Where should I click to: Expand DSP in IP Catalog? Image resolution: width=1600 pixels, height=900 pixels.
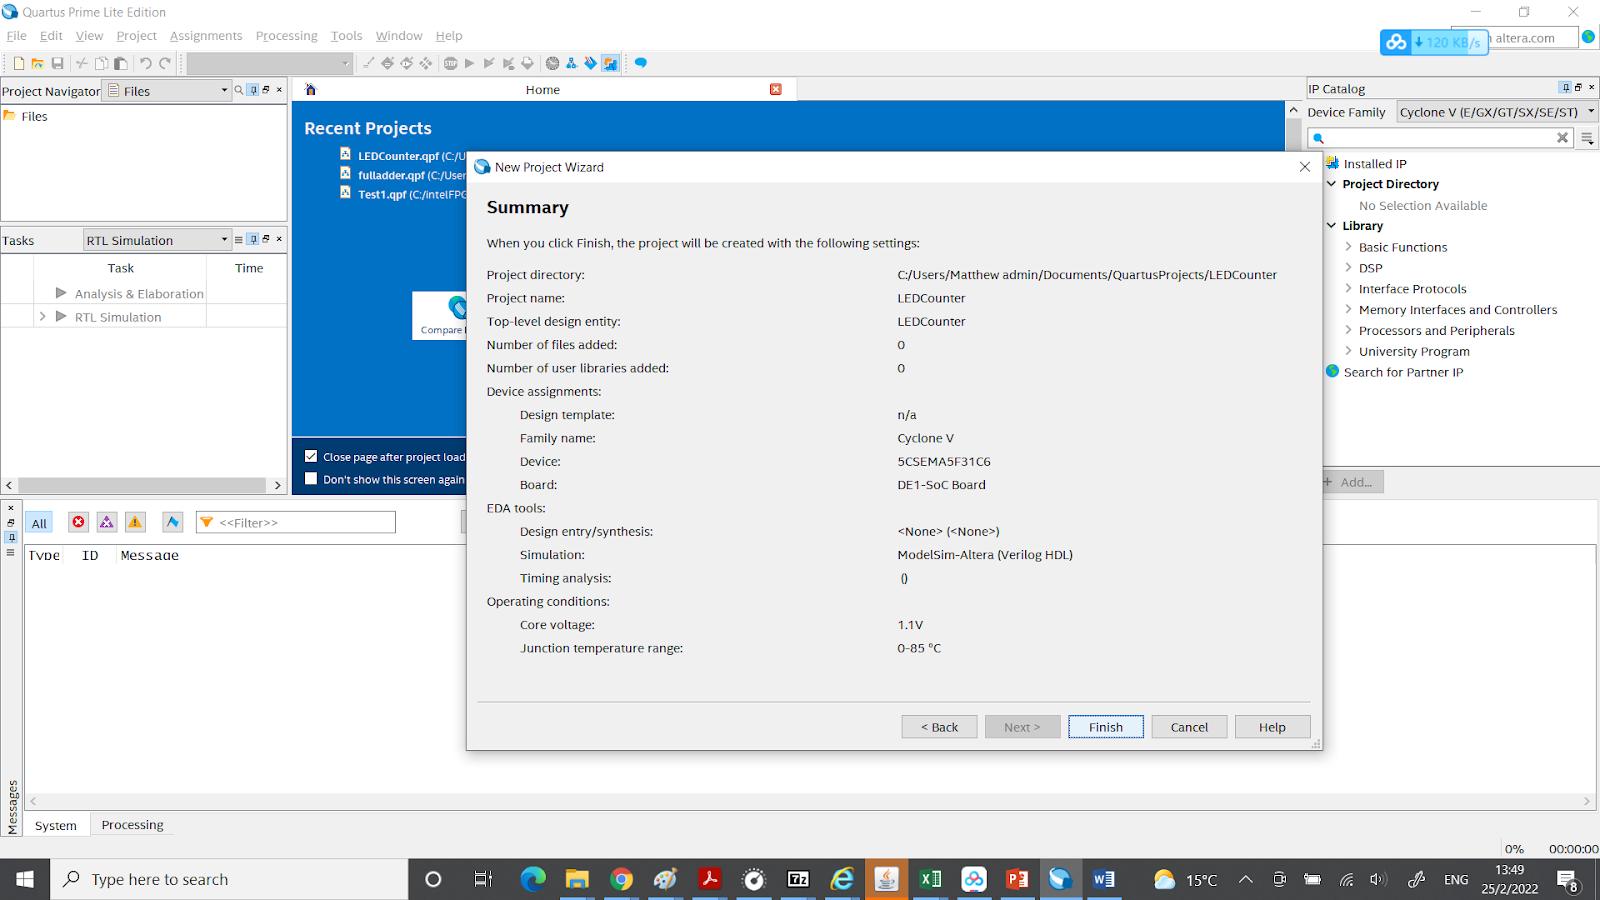pos(1348,268)
